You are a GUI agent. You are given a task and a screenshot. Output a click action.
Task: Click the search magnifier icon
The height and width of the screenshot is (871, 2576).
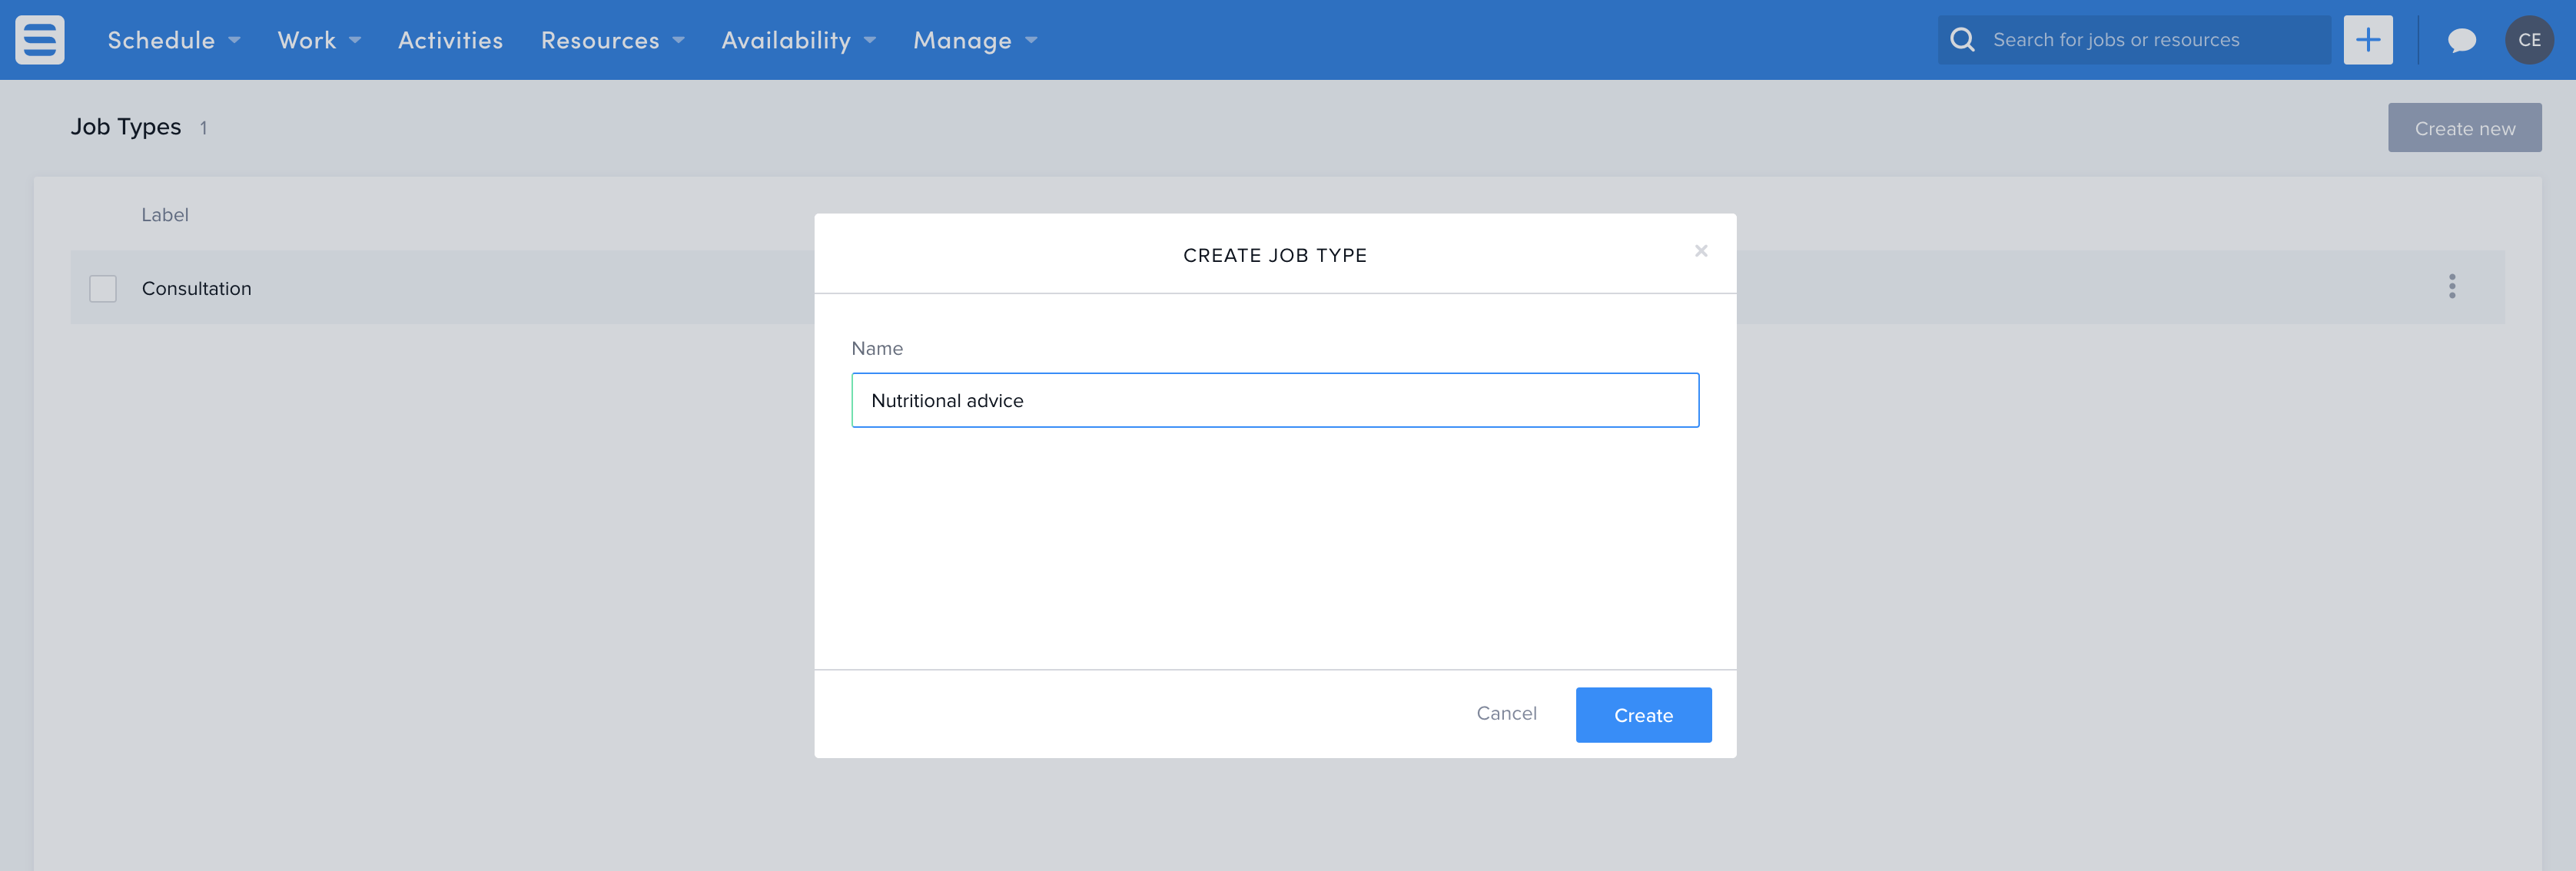pyautogui.click(x=1962, y=40)
